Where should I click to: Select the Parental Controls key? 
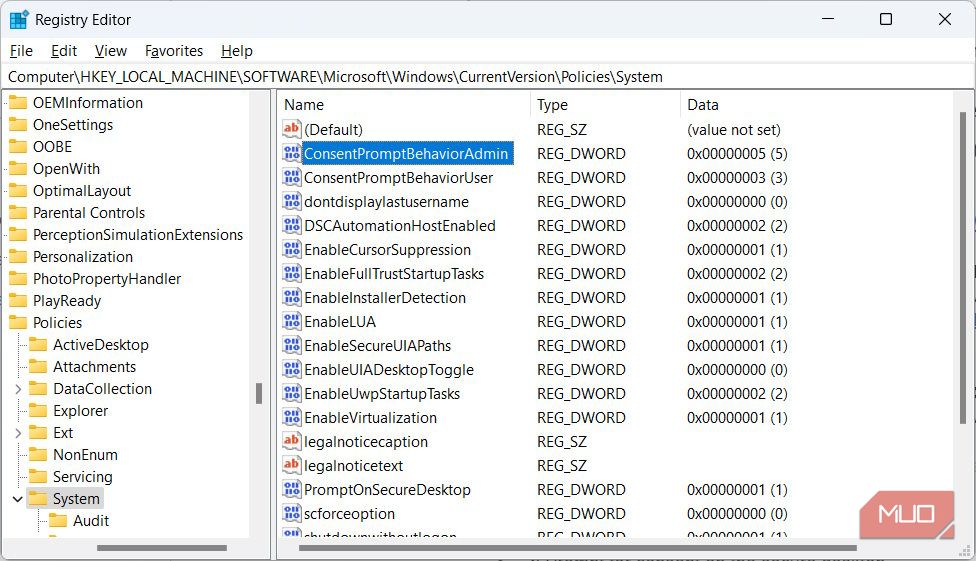point(88,212)
